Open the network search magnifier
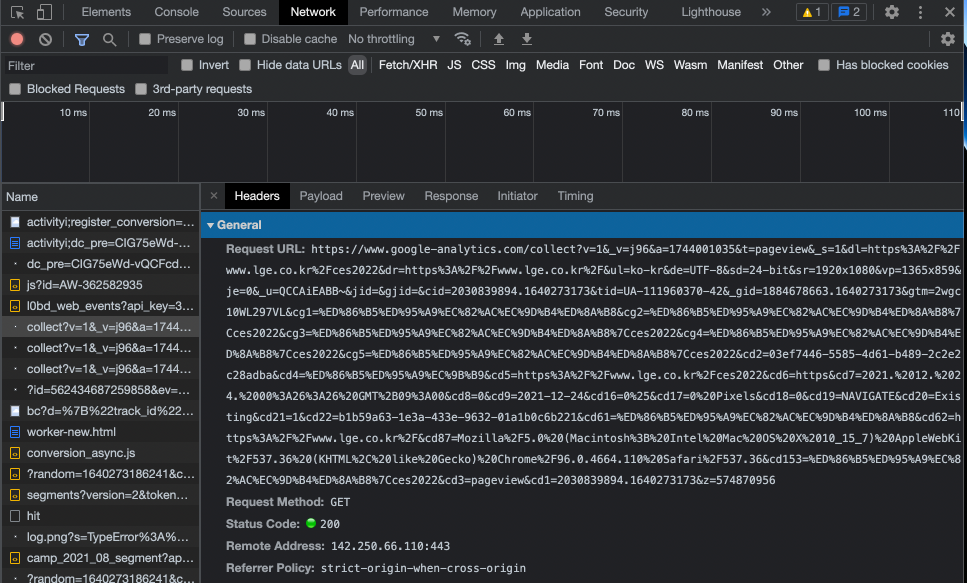967x583 pixels. pos(109,39)
